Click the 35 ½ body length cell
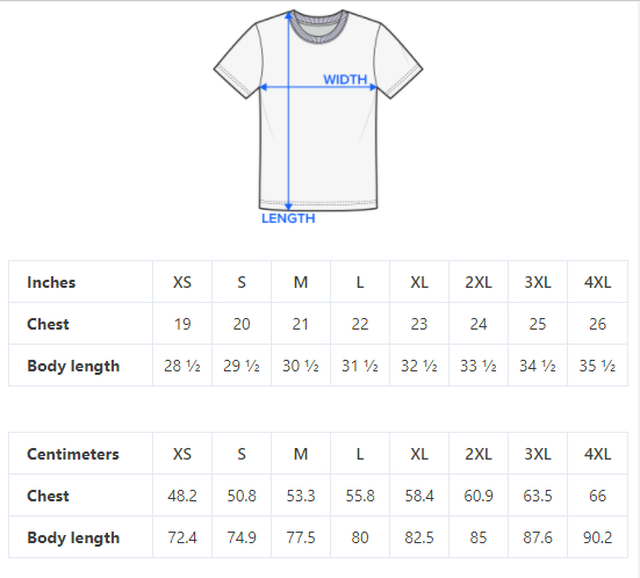The height and width of the screenshot is (578, 640). [598, 366]
